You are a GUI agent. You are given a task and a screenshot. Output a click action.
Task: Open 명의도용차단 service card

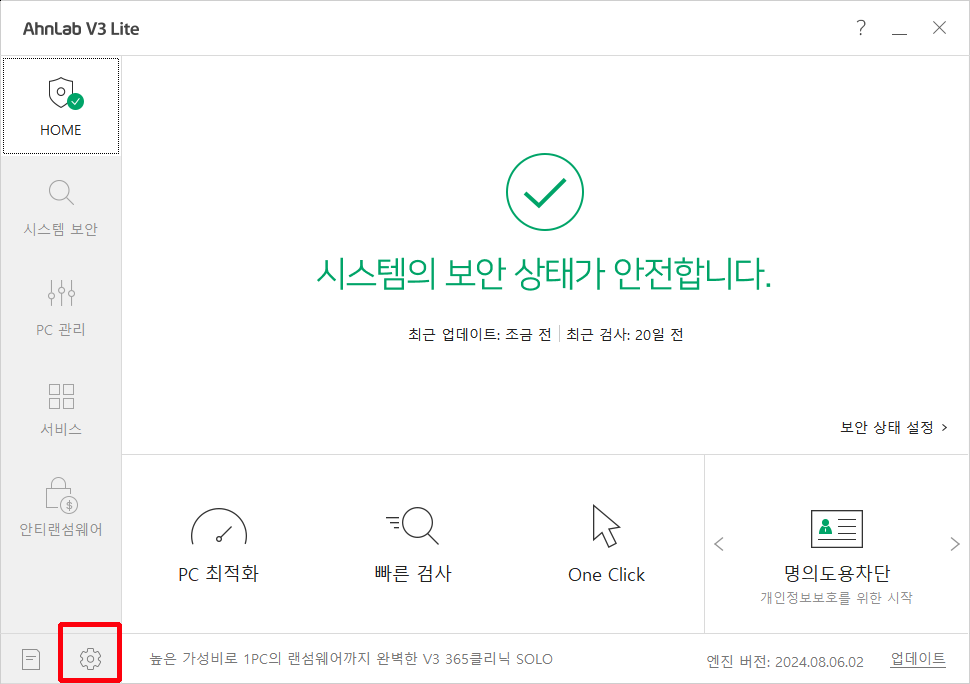(x=836, y=557)
